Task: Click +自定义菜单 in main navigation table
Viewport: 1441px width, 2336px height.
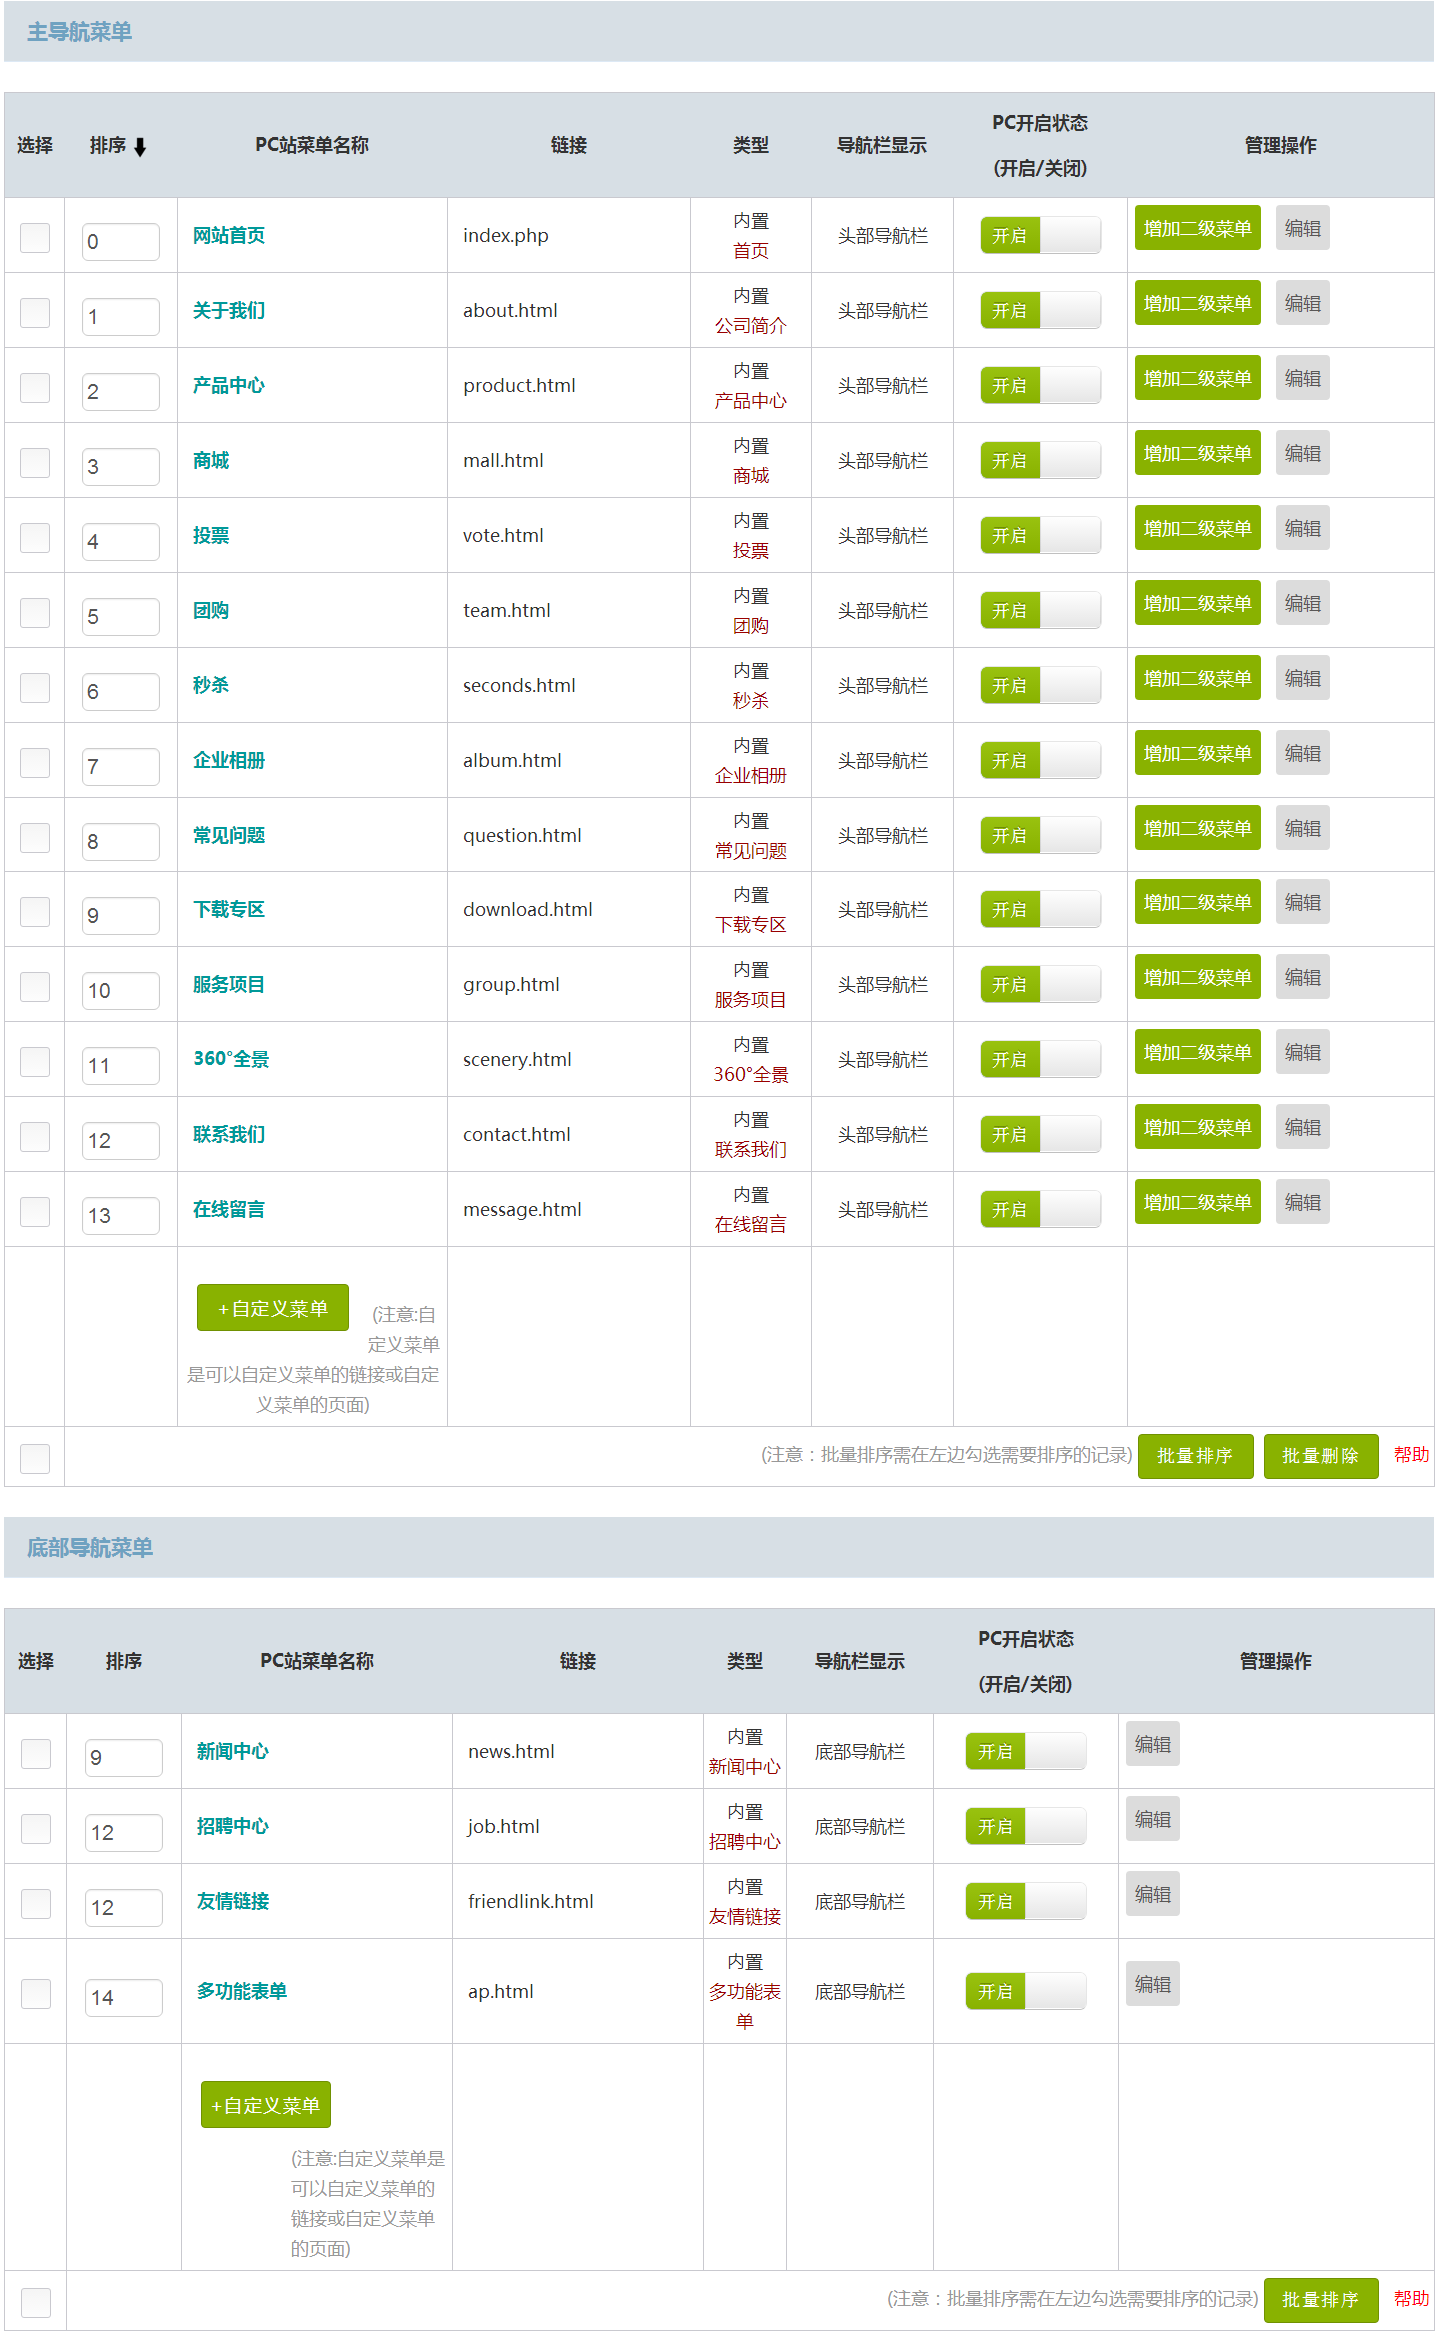Action: [x=272, y=1308]
